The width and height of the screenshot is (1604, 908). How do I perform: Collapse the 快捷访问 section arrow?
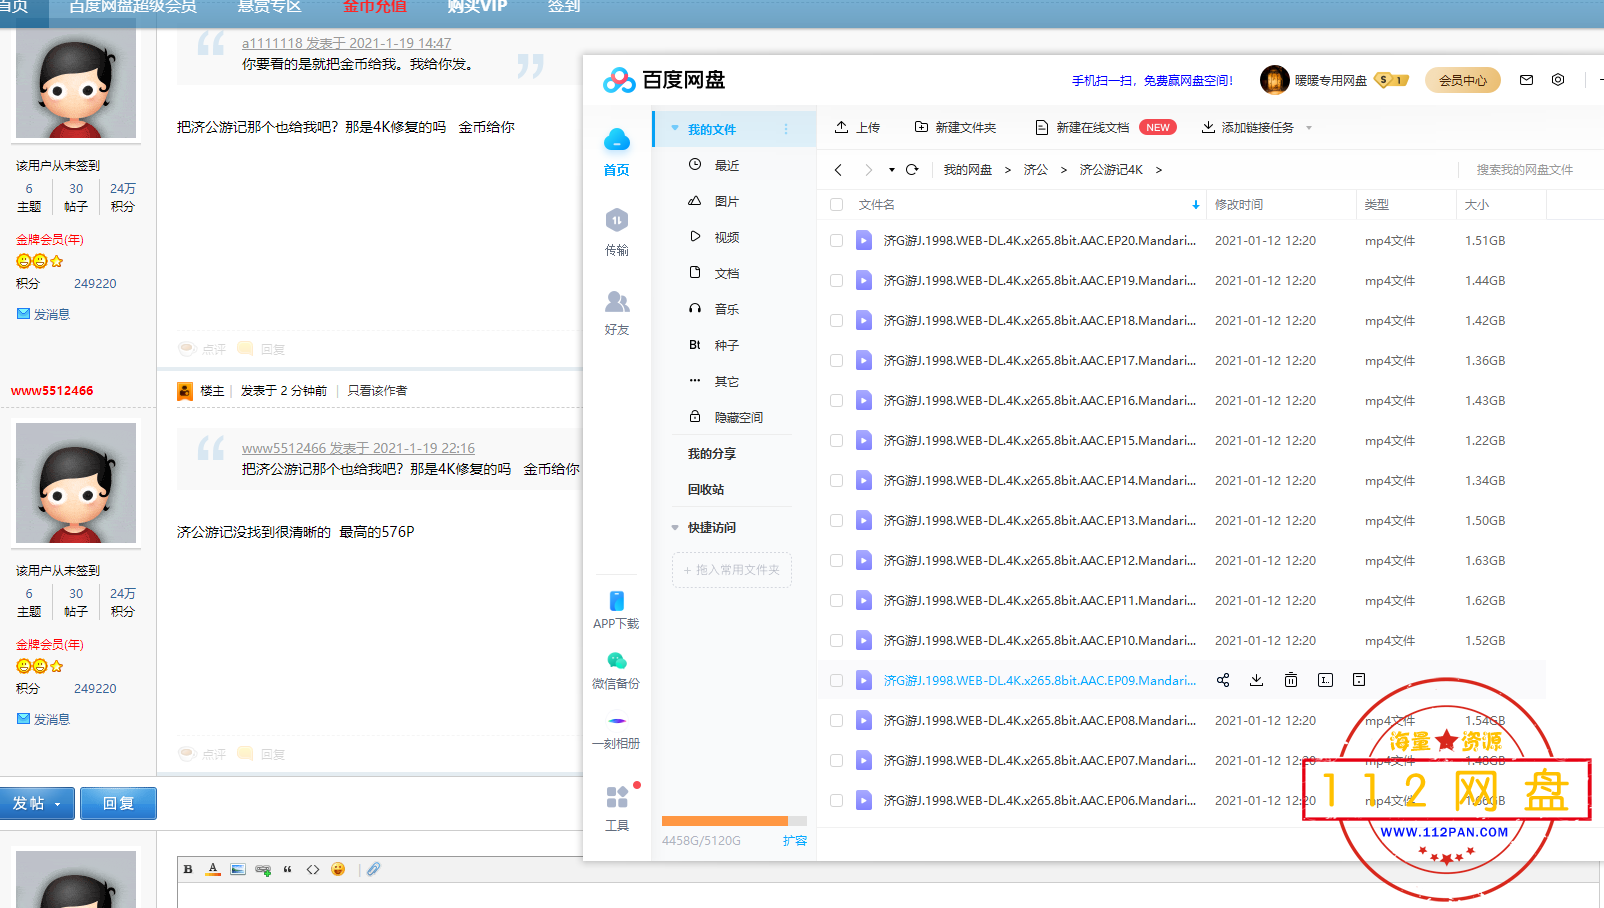tap(675, 527)
